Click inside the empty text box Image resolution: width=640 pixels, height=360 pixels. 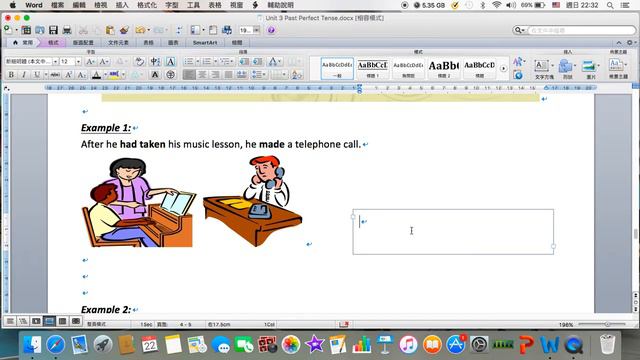click(x=453, y=232)
